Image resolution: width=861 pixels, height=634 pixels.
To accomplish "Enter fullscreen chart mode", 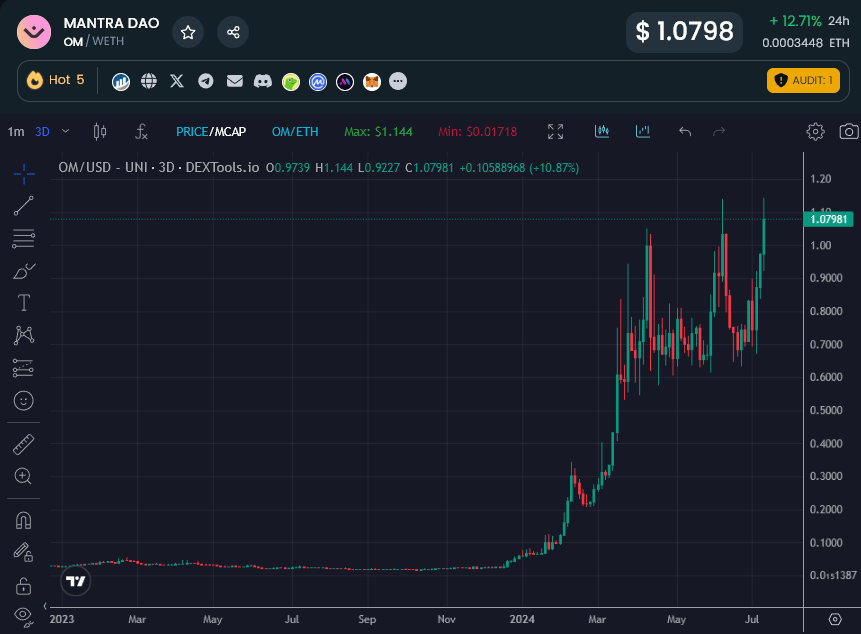I will click(555, 132).
